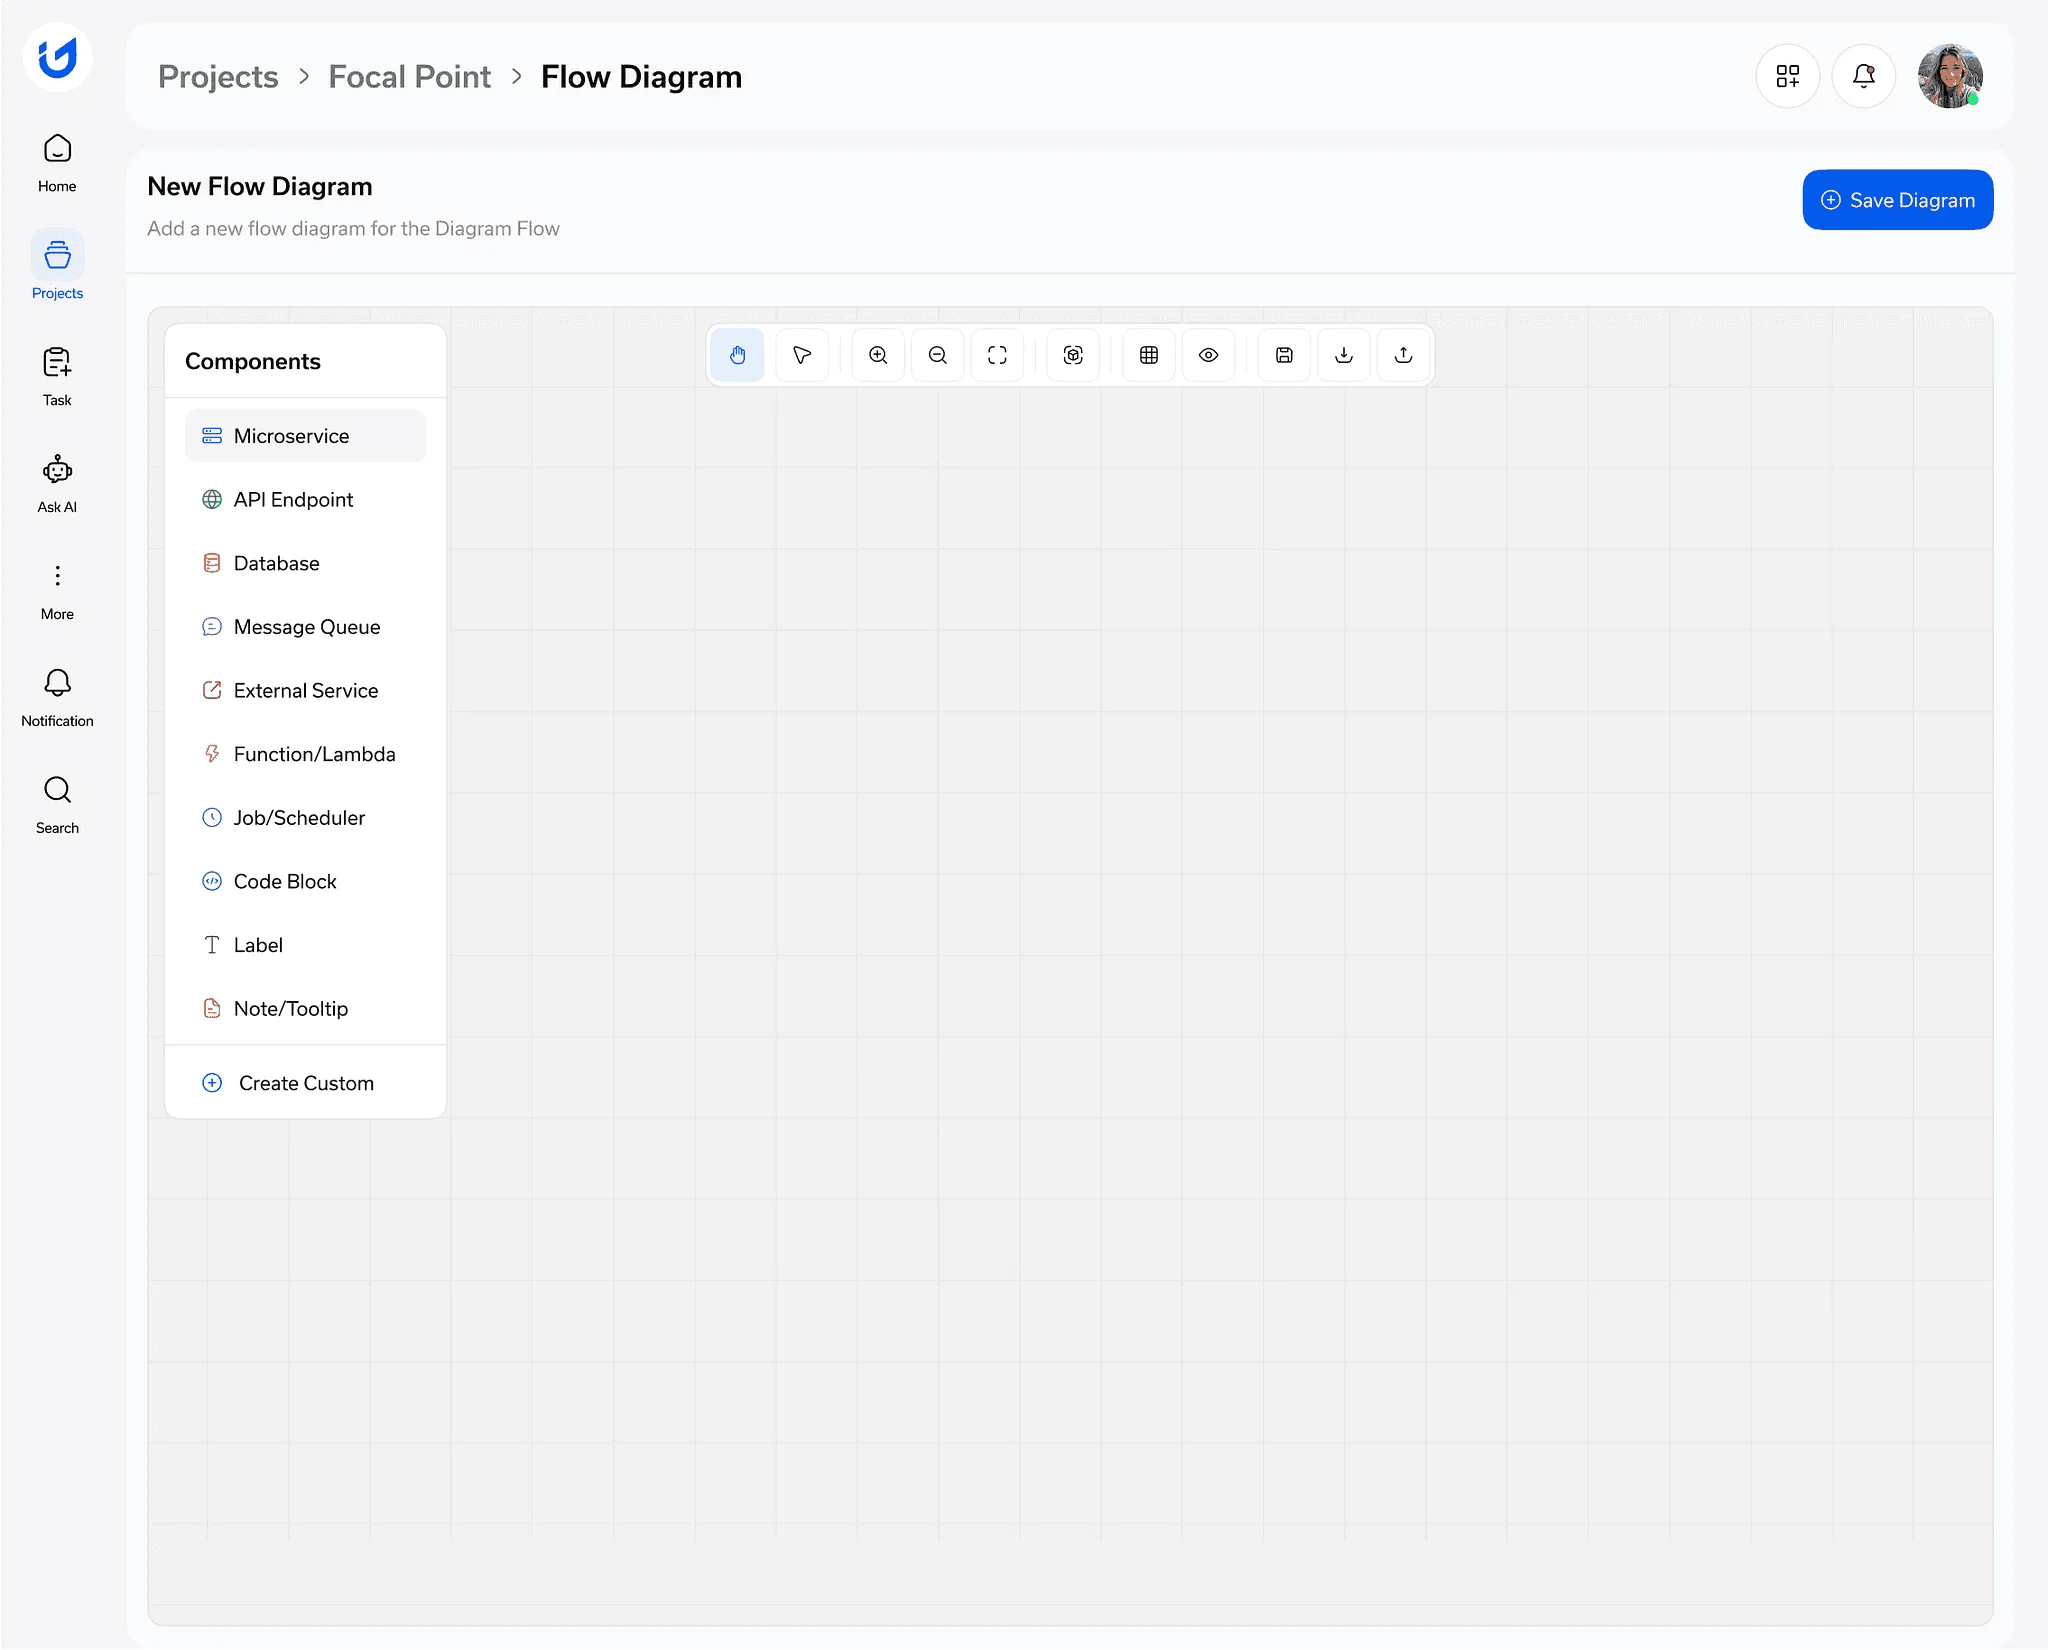Select the hand pan tool

(738, 355)
